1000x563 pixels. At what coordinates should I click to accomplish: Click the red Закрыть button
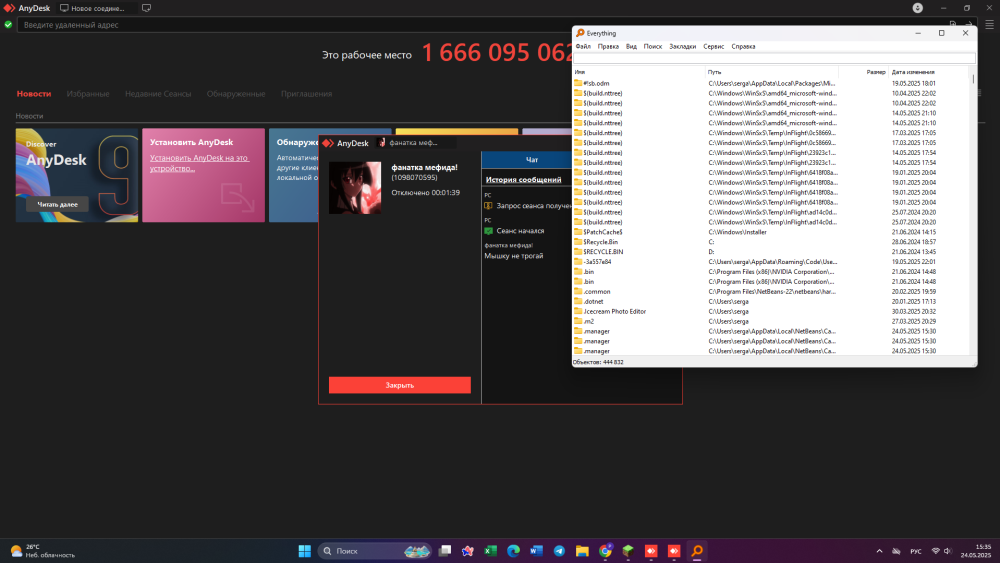(400, 385)
